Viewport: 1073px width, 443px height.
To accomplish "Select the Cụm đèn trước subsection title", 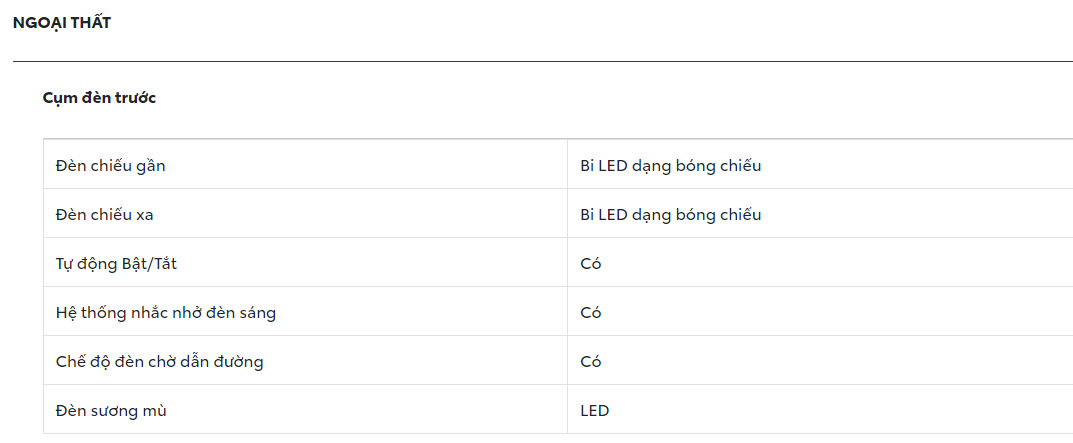I will (x=99, y=98).
